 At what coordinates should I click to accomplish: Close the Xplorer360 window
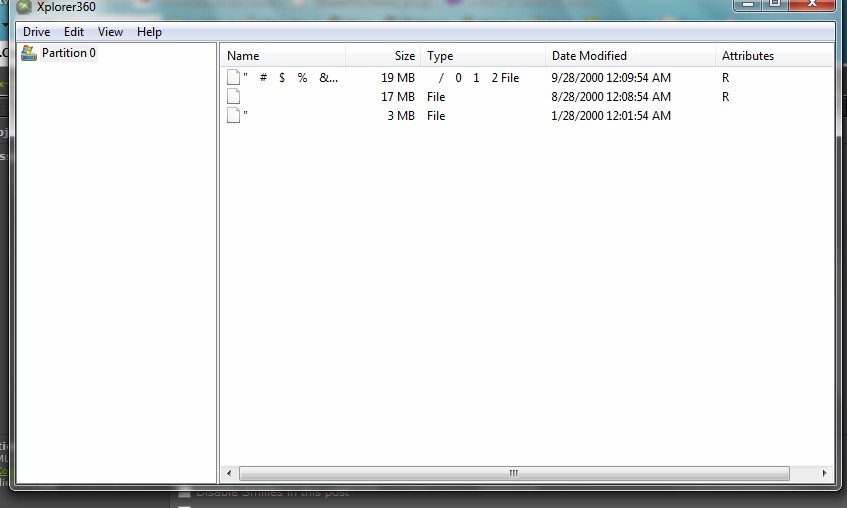pyautogui.click(x=813, y=4)
